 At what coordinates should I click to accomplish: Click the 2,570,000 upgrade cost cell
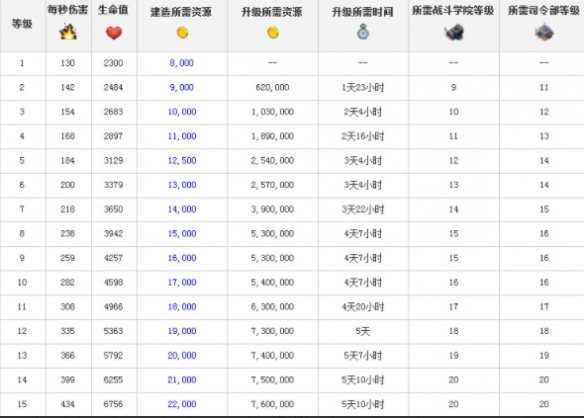272,185
